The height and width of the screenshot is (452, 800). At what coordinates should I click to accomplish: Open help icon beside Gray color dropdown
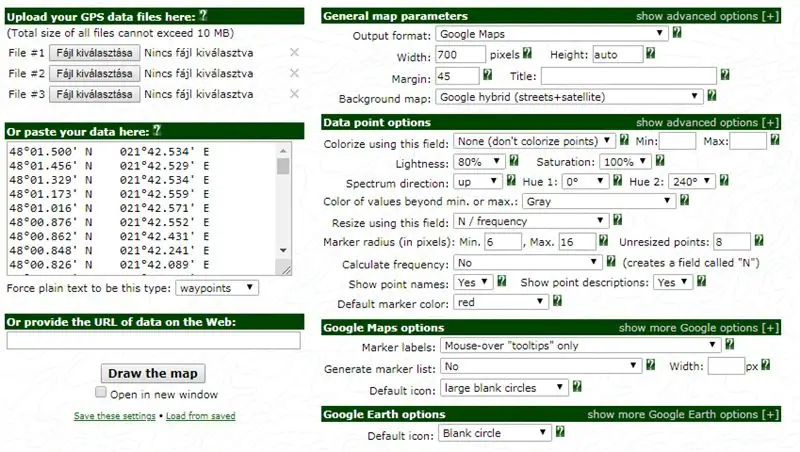click(684, 200)
